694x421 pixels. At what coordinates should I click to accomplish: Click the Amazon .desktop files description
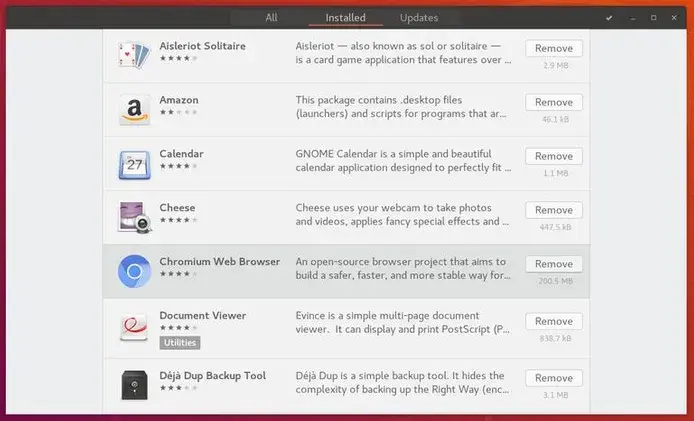pyautogui.click(x=401, y=107)
